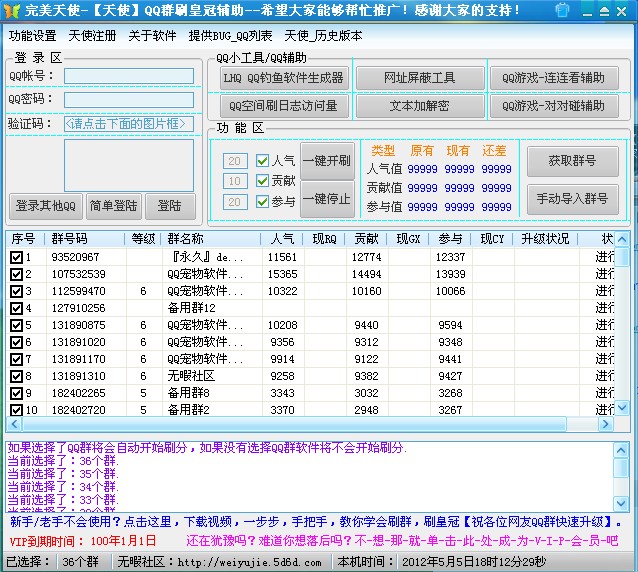Open the 功能设置 menu
The height and width of the screenshot is (572, 638).
click(x=33, y=36)
